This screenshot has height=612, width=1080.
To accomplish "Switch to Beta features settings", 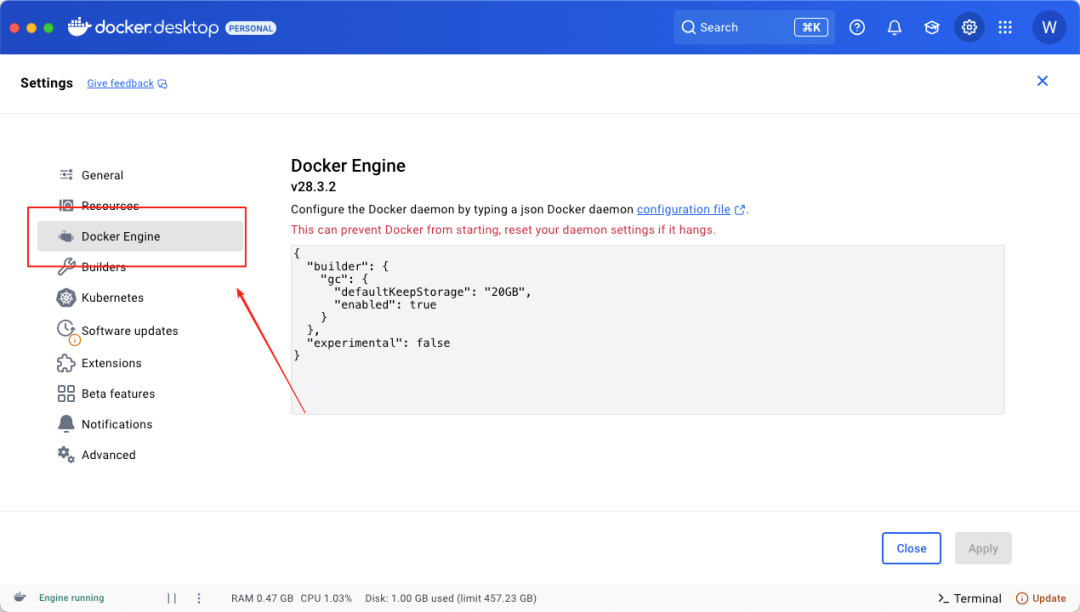I will click(x=118, y=394).
